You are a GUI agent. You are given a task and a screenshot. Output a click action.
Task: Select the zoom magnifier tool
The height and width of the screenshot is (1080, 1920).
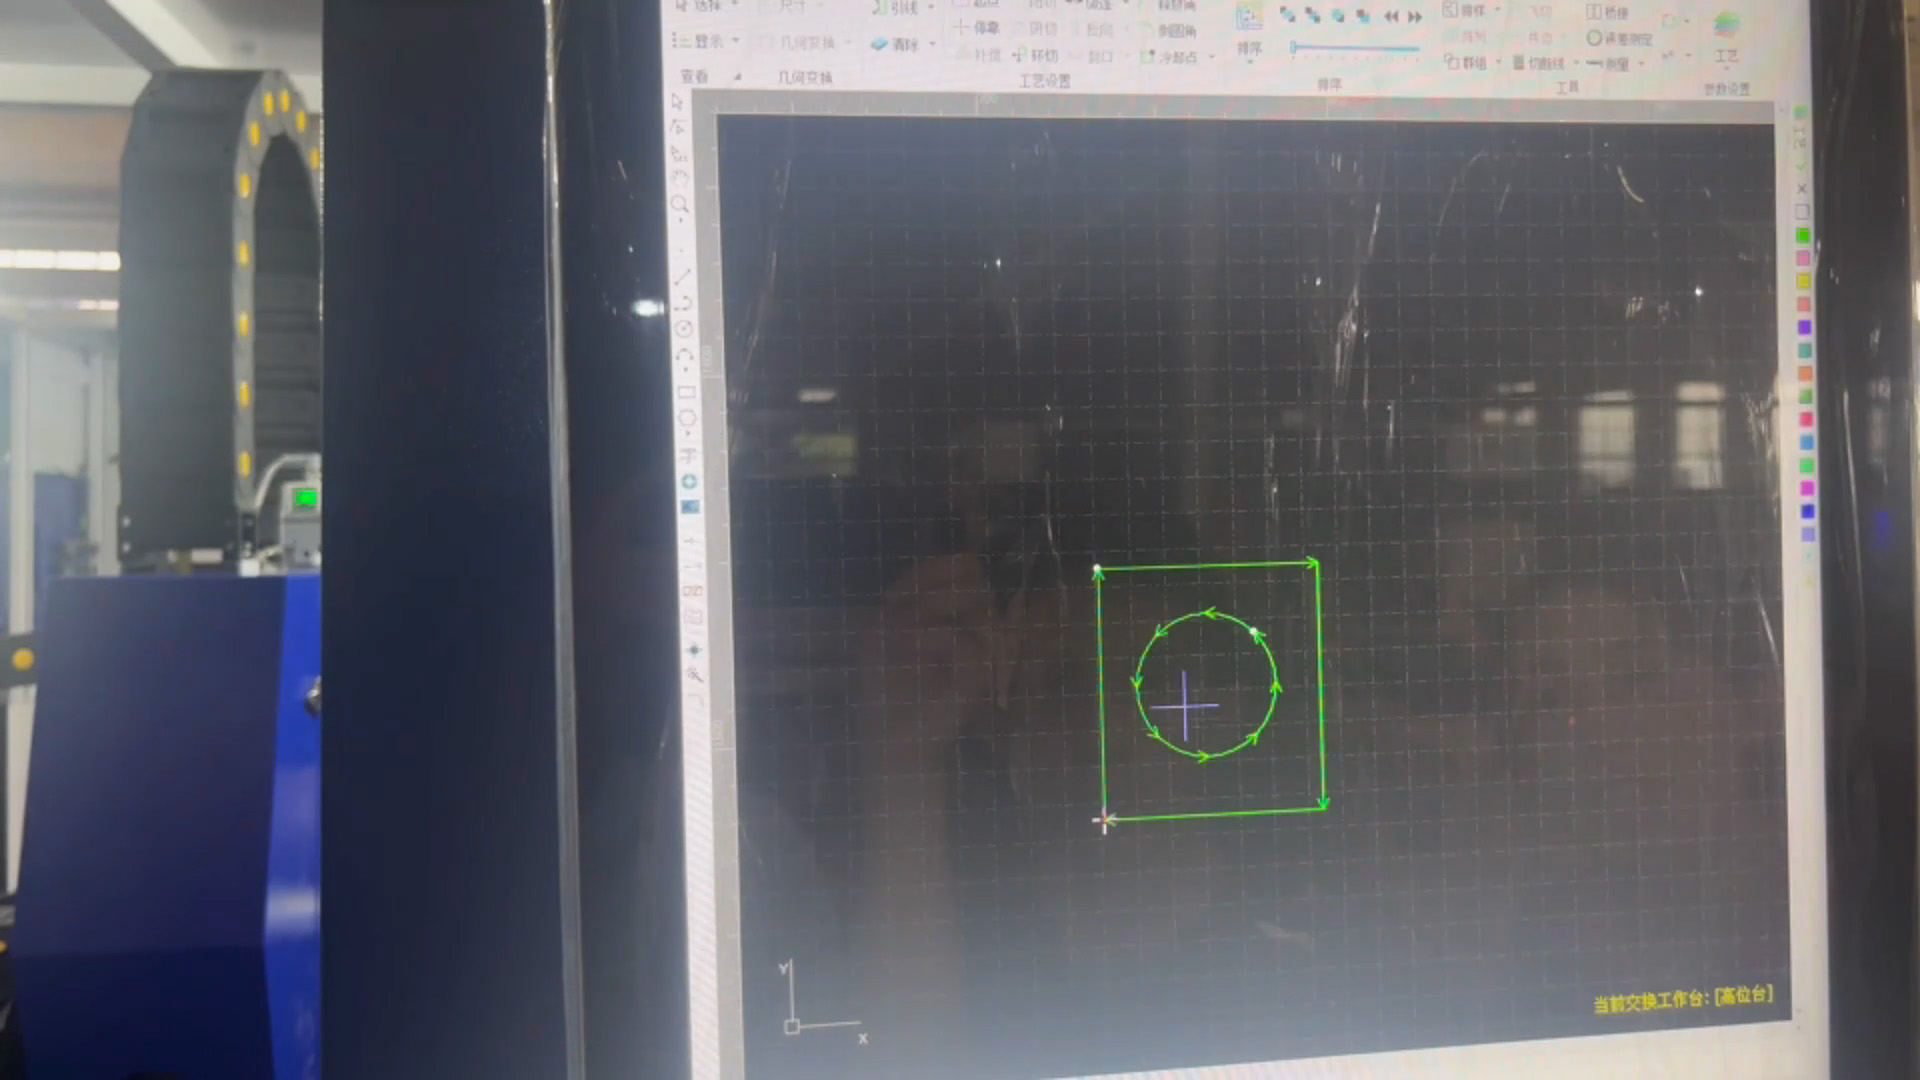680,205
